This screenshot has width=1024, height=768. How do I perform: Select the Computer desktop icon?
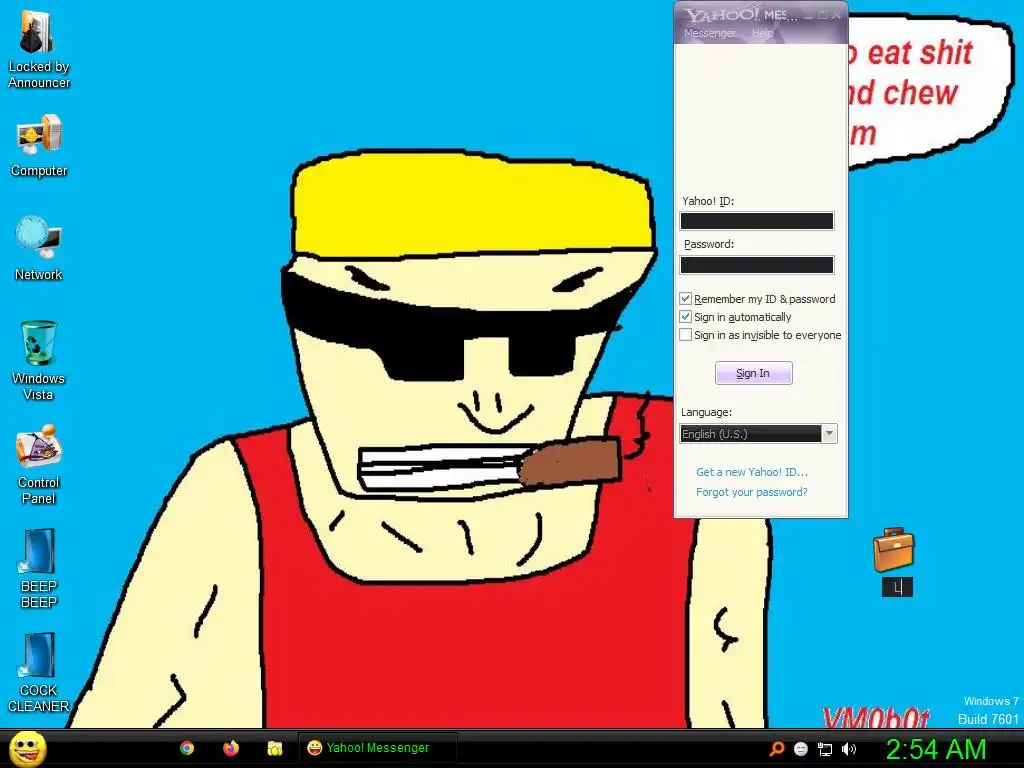point(39,146)
